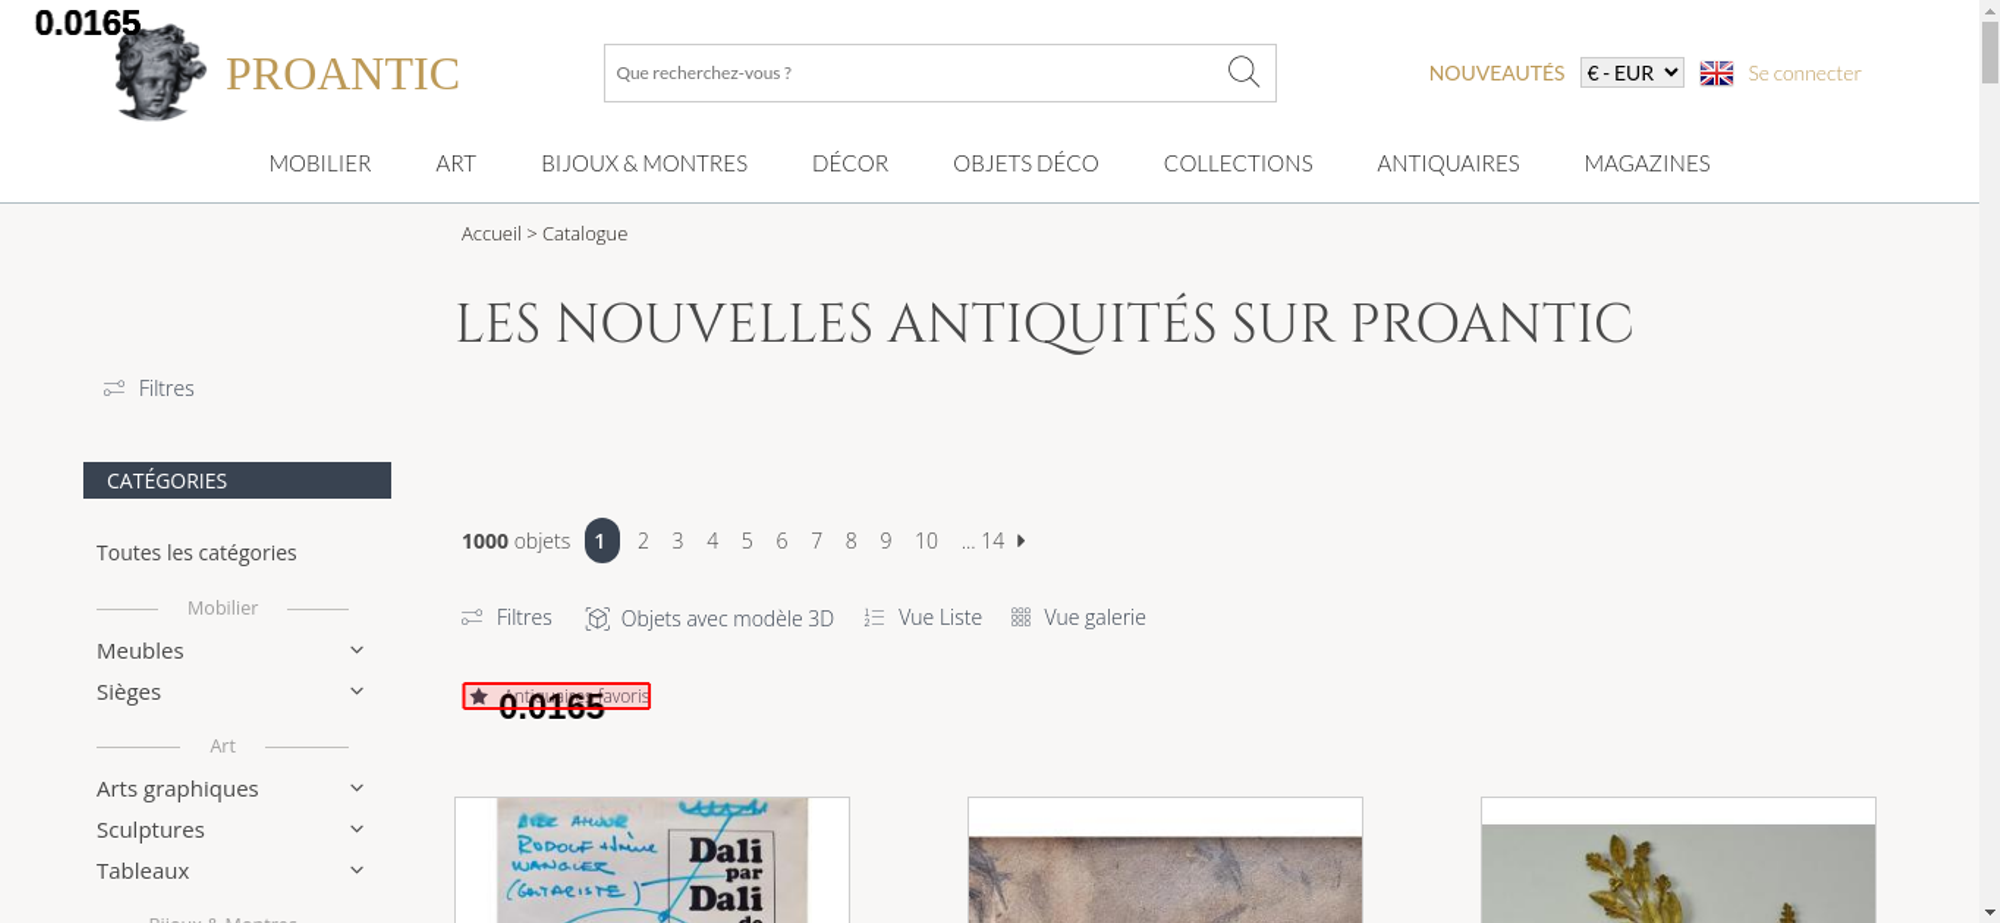Go to next page arrow
The width and height of the screenshot is (2000, 923).
click(x=1021, y=541)
